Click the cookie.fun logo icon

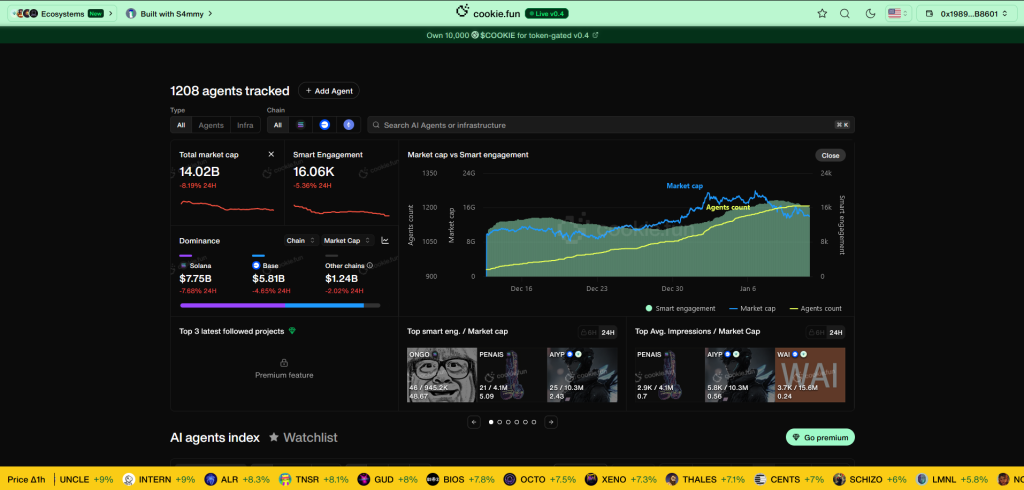point(463,12)
